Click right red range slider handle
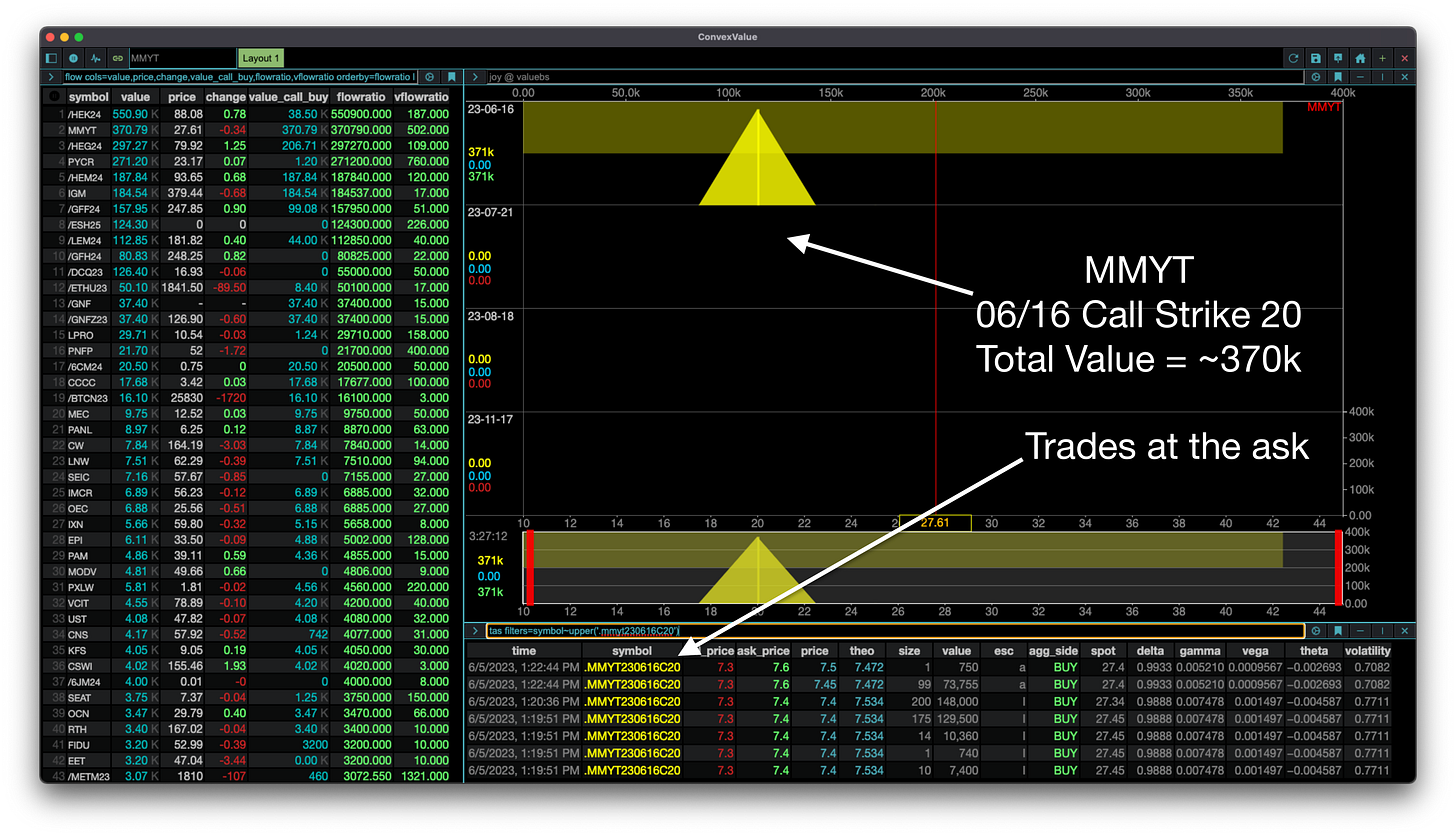 tap(1337, 567)
